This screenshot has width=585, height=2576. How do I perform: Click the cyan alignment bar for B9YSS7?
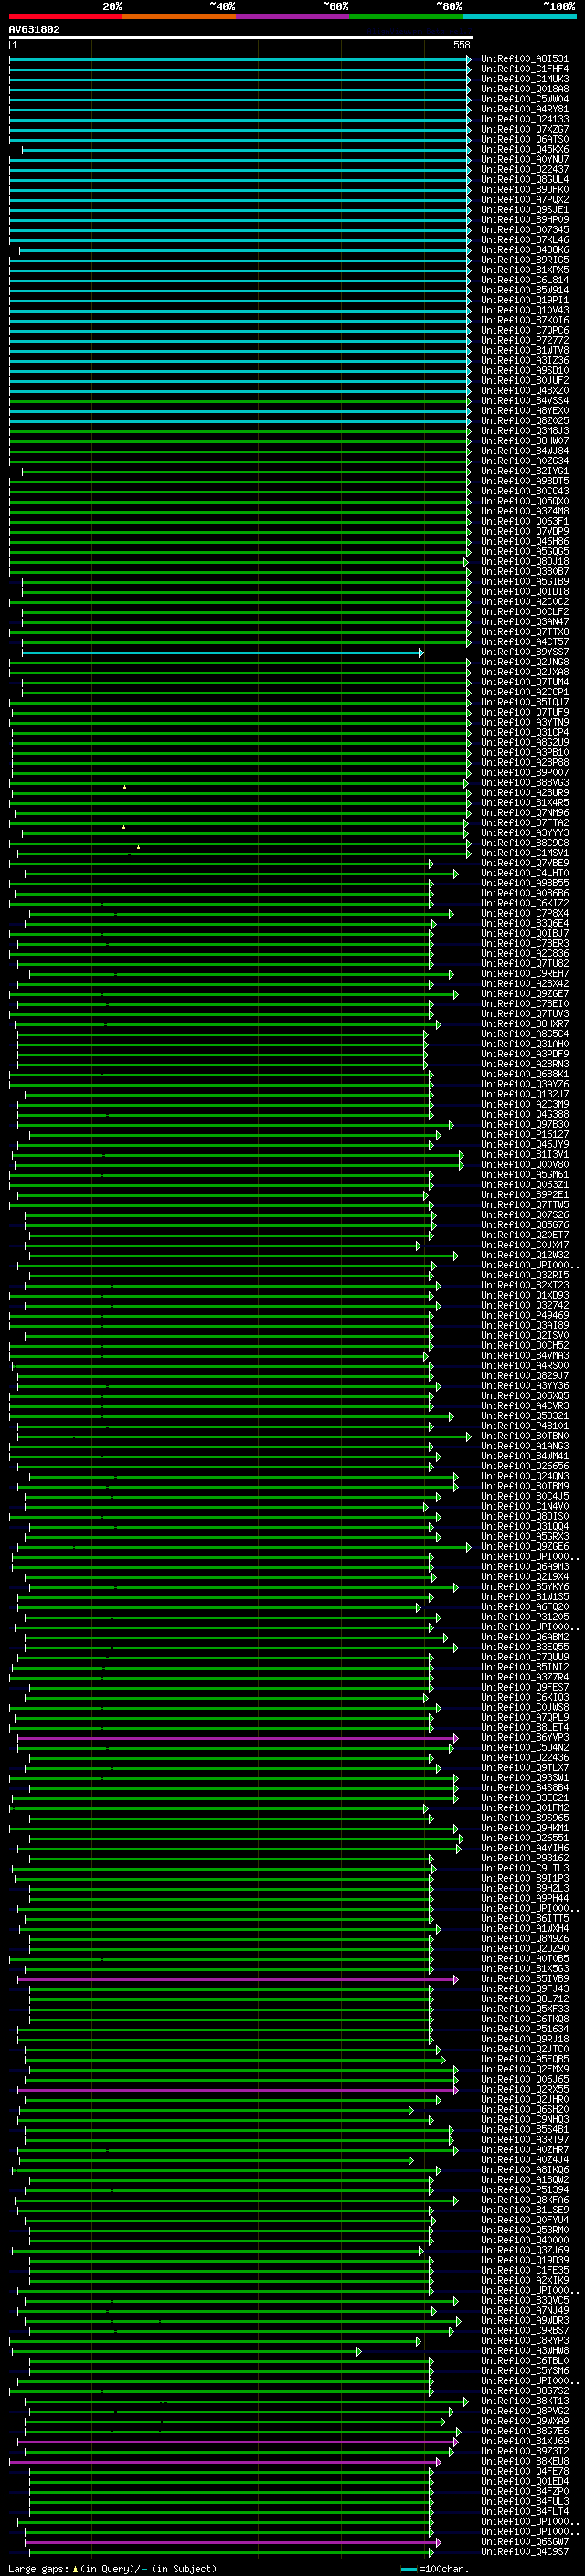click(222, 653)
